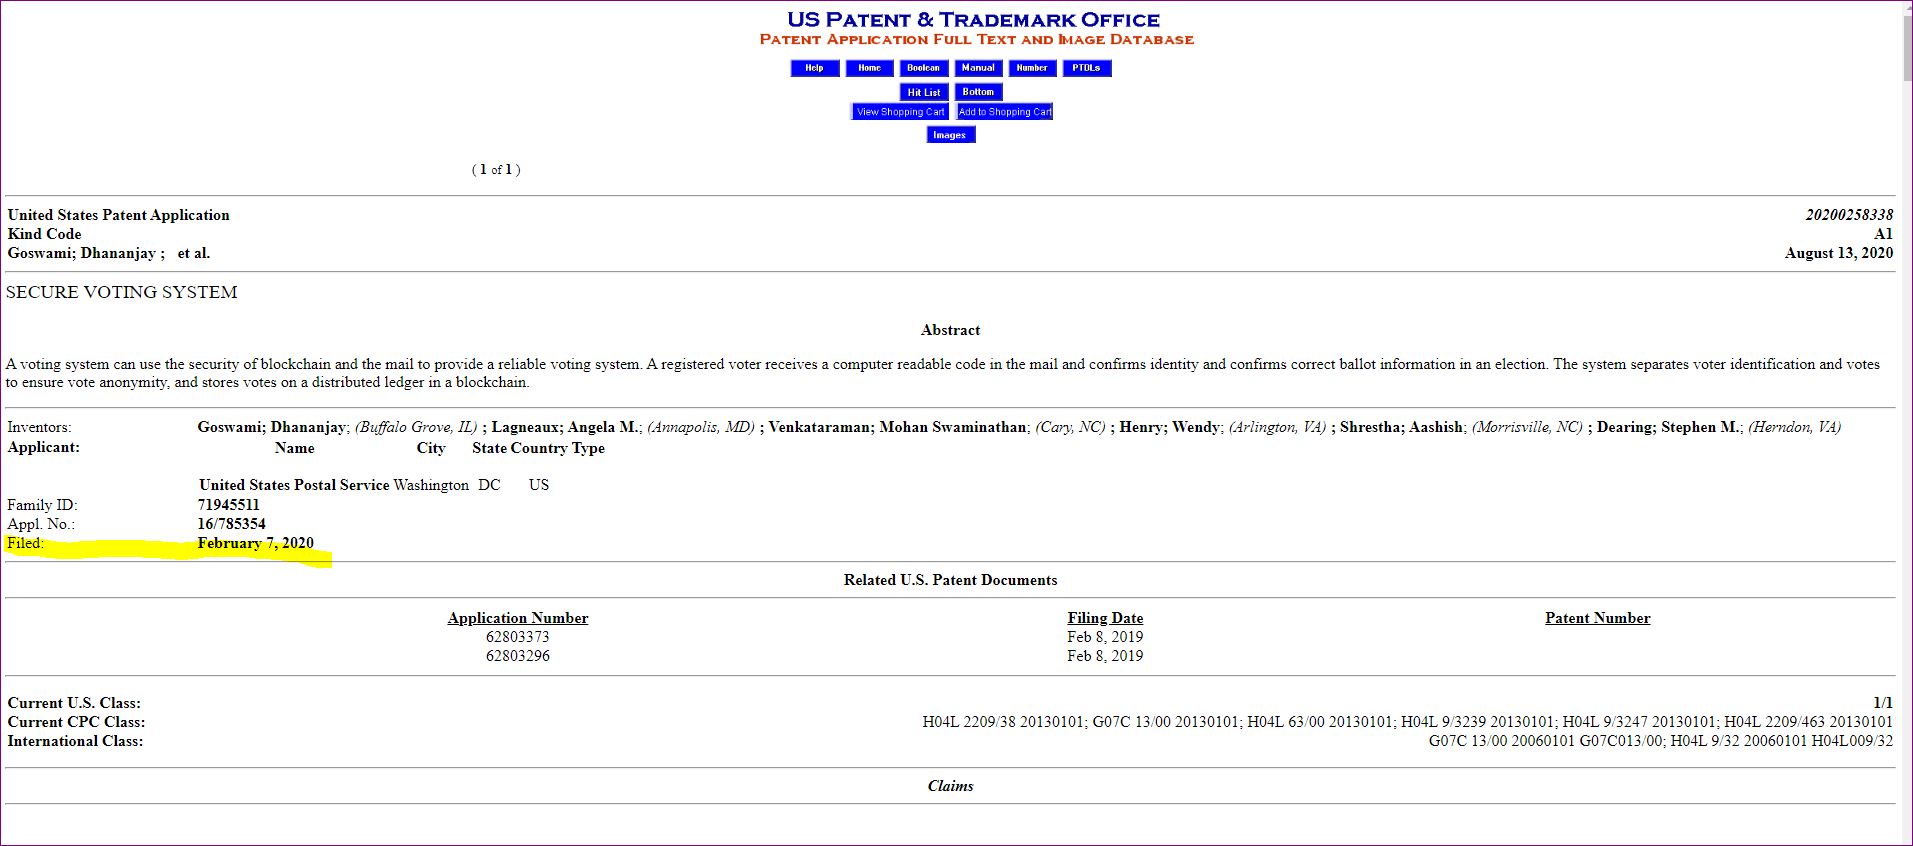Click inventor name Henry; Wendy
The image size is (1913, 846).
(x=1169, y=427)
